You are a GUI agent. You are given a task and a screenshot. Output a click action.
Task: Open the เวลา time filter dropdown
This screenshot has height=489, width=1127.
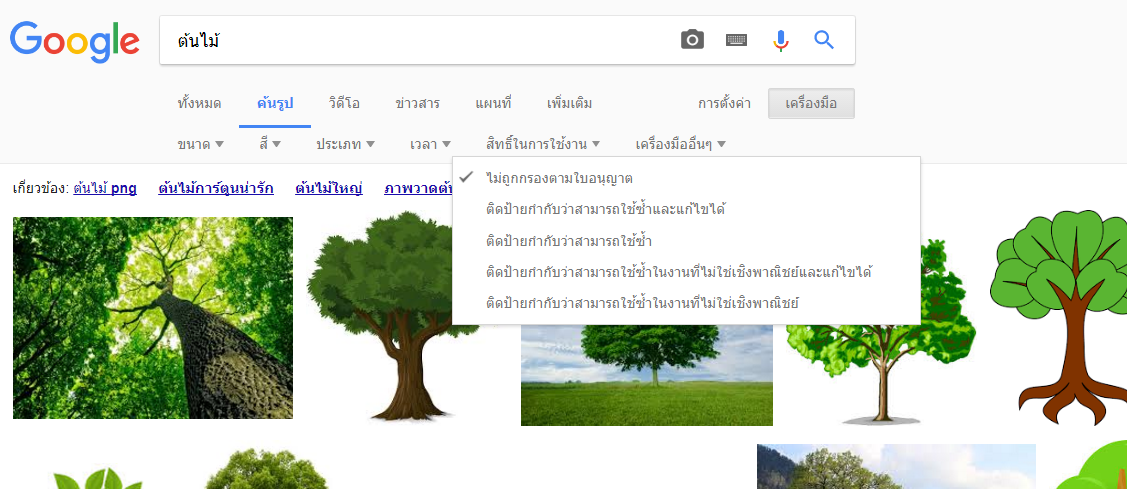coord(430,144)
